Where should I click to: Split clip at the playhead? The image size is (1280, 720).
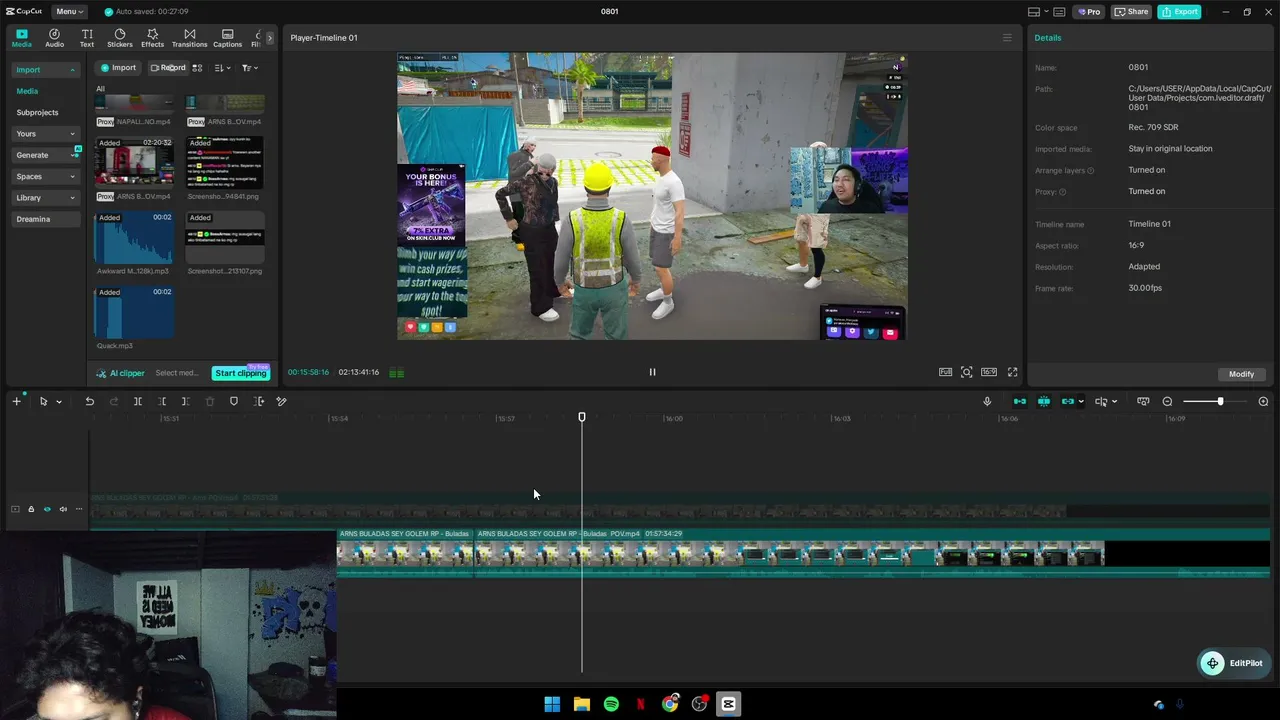pos(138,401)
